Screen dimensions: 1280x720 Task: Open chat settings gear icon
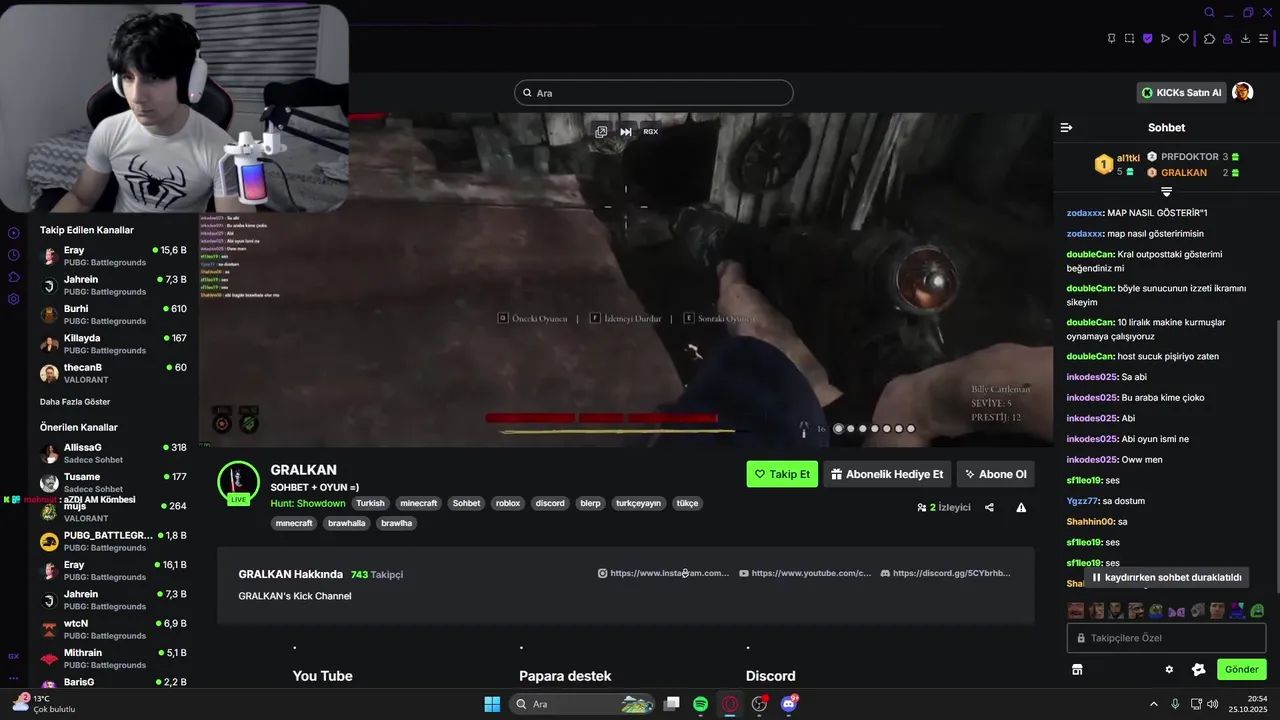point(1169,669)
